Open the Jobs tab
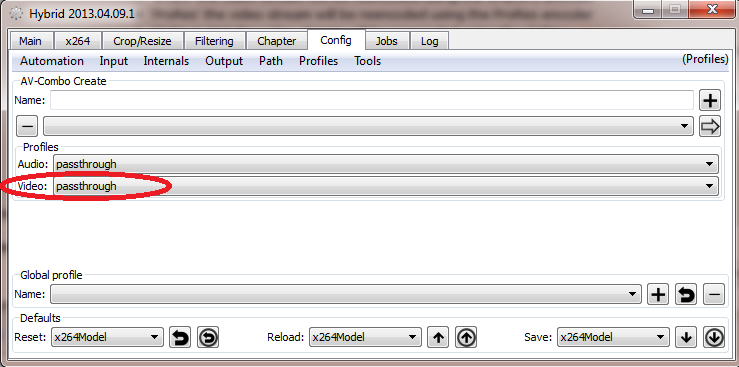This screenshot has width=739, height=367. click(386, 41)
